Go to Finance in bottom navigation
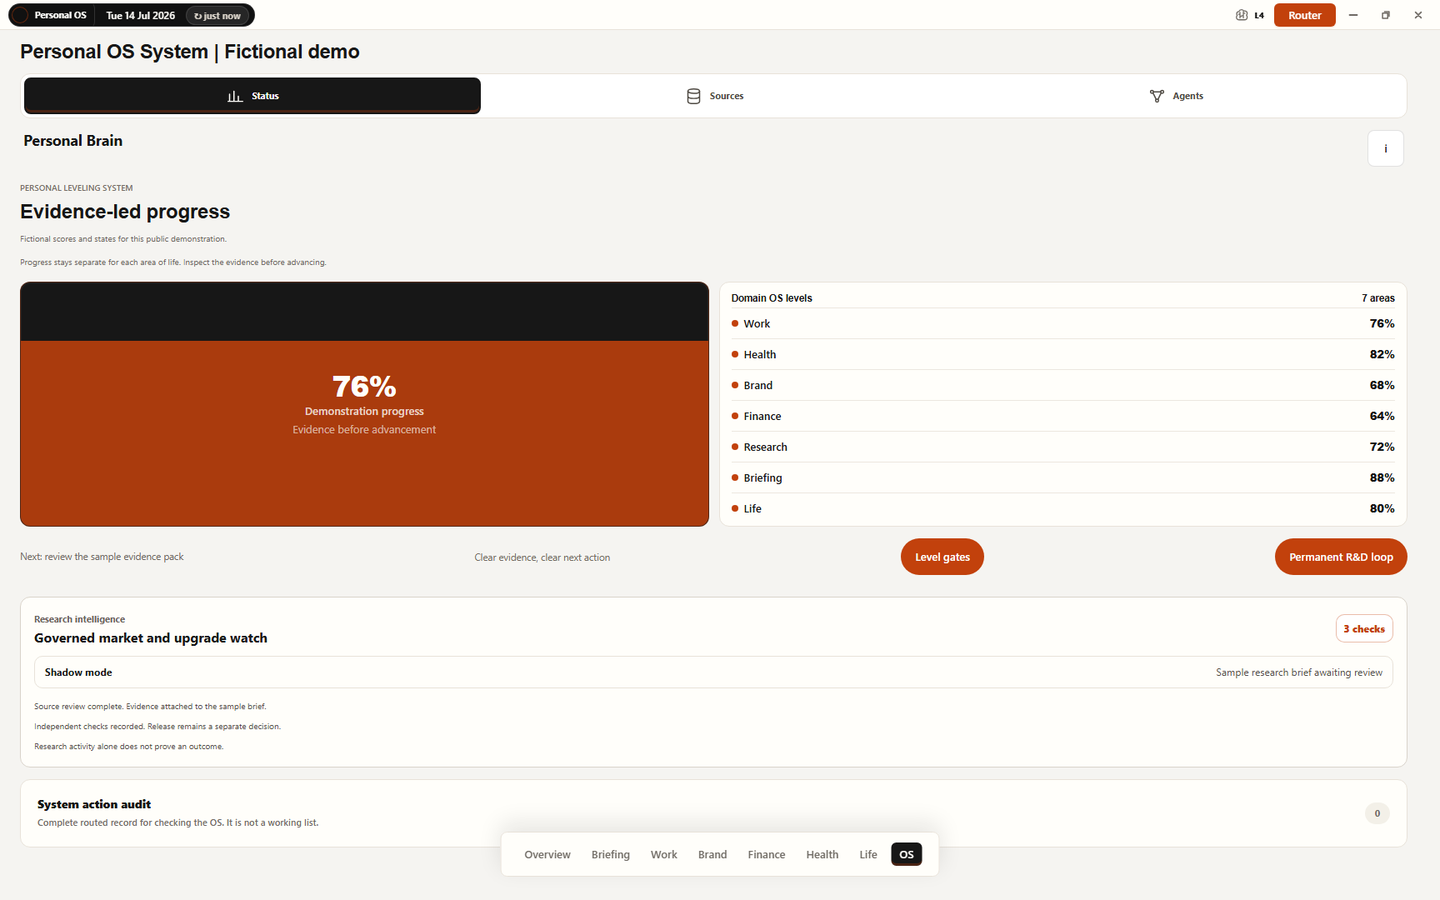 (x=766, y=855)
